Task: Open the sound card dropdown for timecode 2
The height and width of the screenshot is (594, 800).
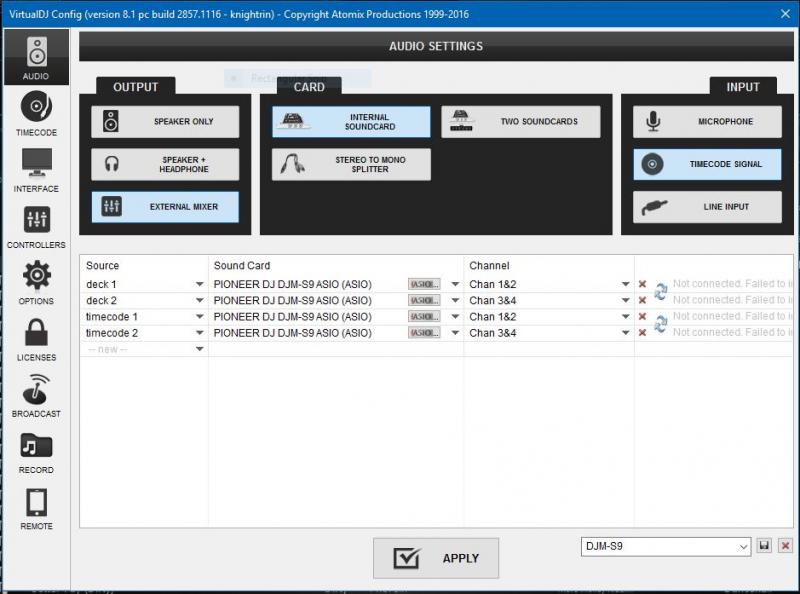Action: [455, 333]
